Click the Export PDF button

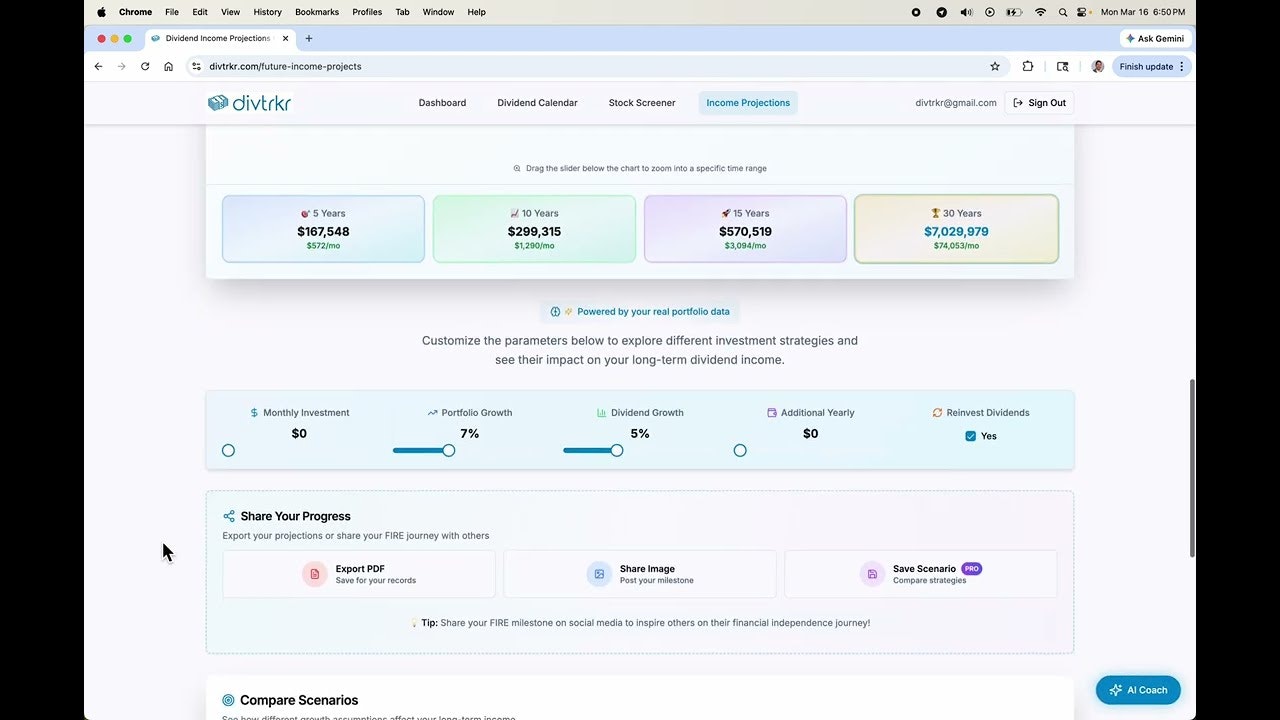[x=359, y=574]
